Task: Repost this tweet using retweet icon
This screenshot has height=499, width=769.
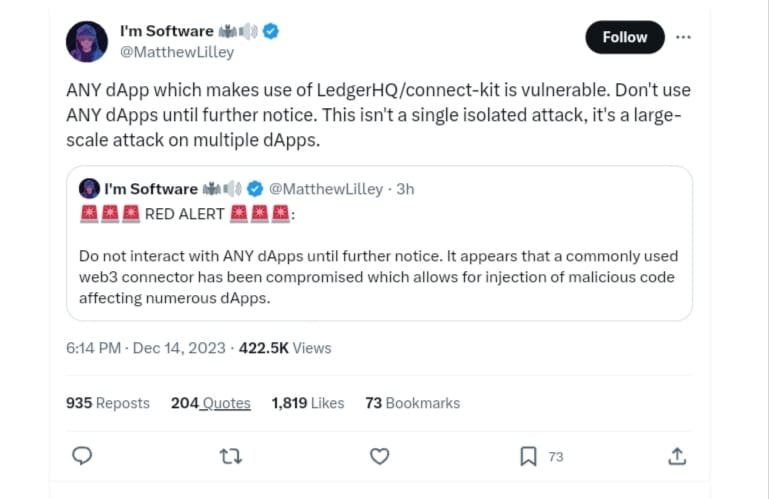Action: (x=231, y=456)
